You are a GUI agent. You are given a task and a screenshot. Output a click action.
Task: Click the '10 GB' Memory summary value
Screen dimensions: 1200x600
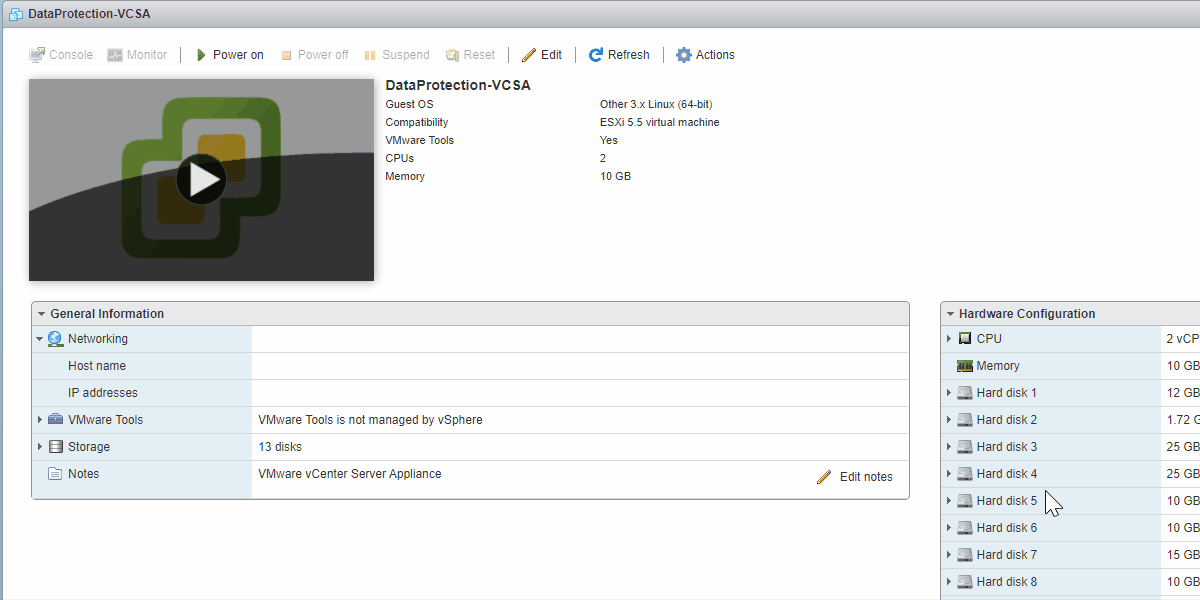pyautogui.click(x=616, y=176)
